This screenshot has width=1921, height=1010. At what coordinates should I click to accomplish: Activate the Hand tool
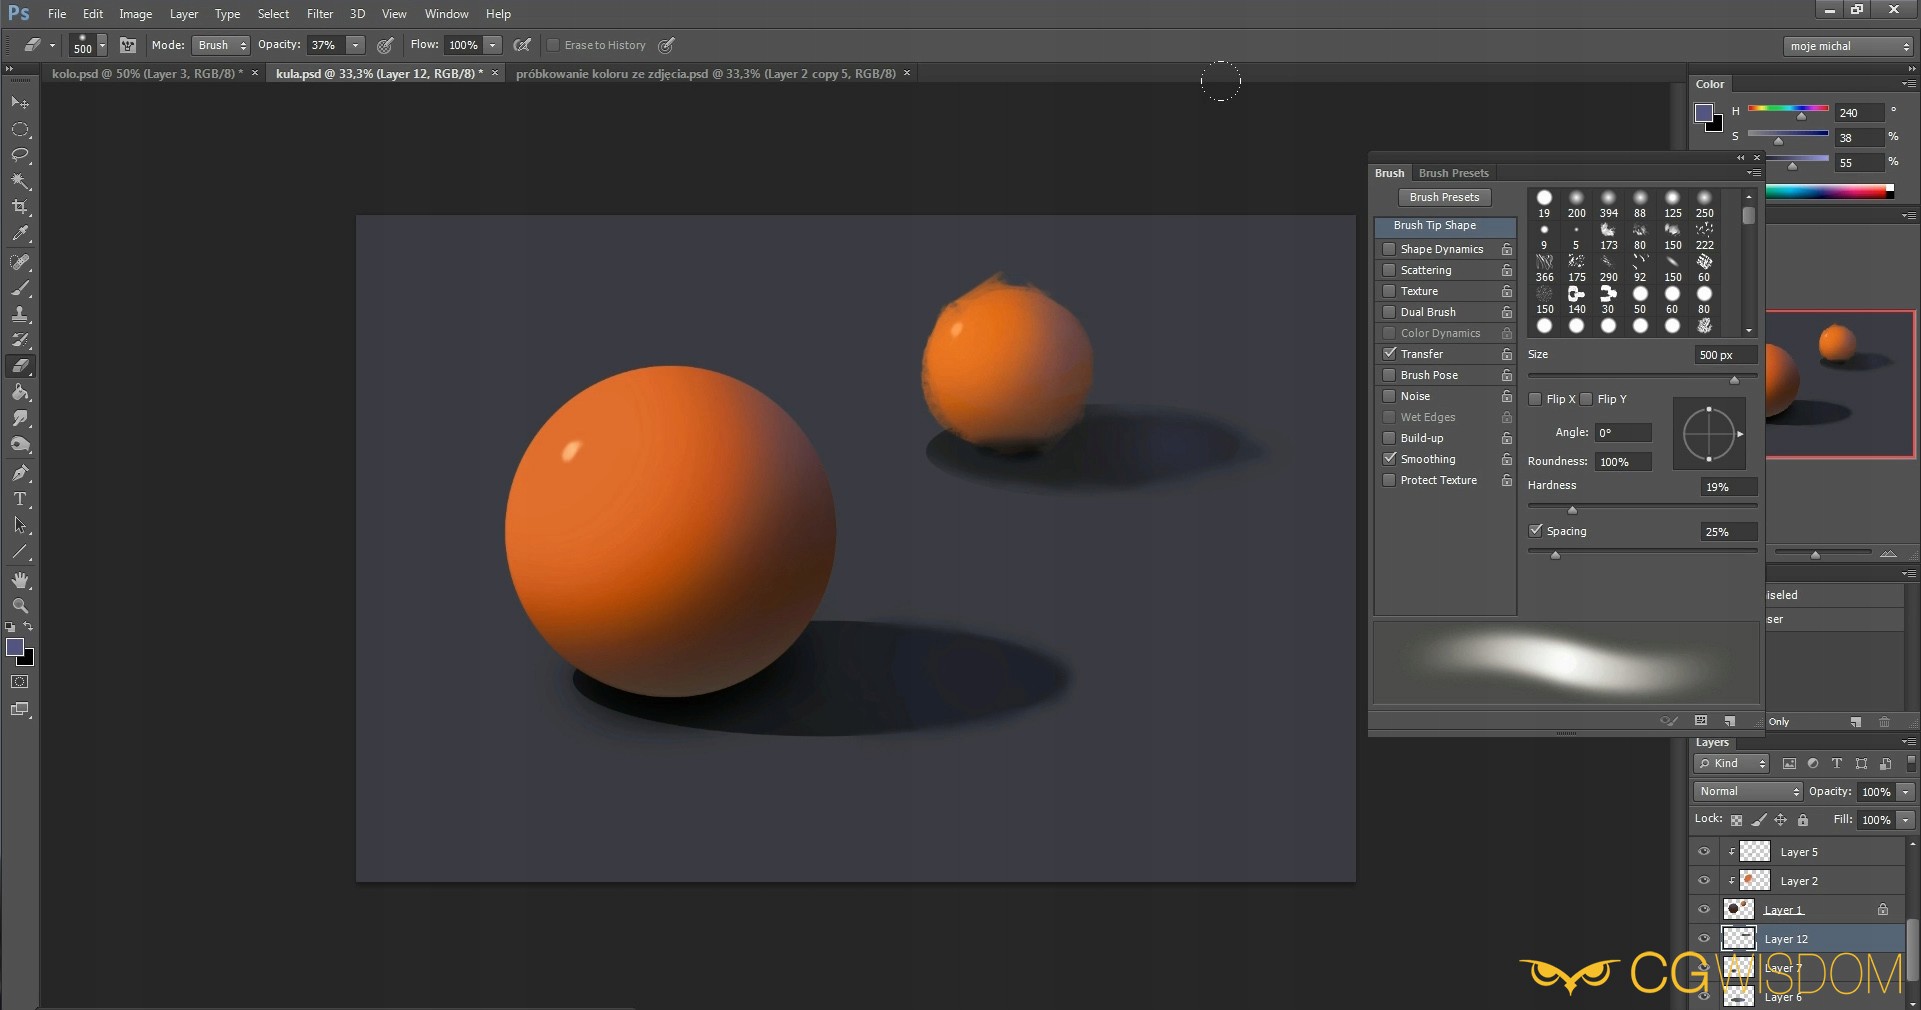pyautogui.click(x=20, y=580)
